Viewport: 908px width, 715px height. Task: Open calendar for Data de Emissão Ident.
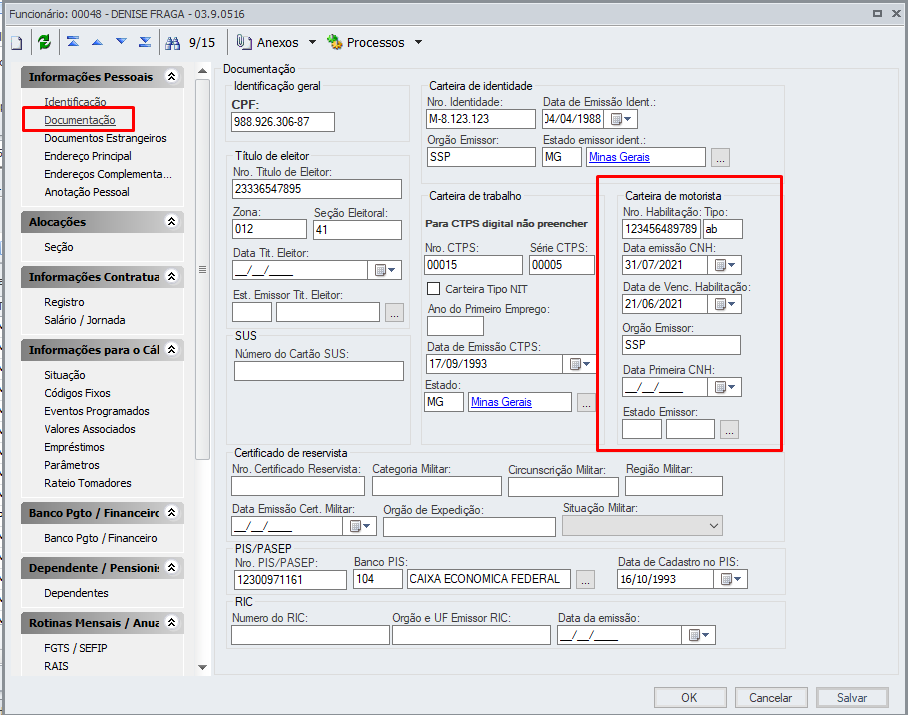click(621, 119)
